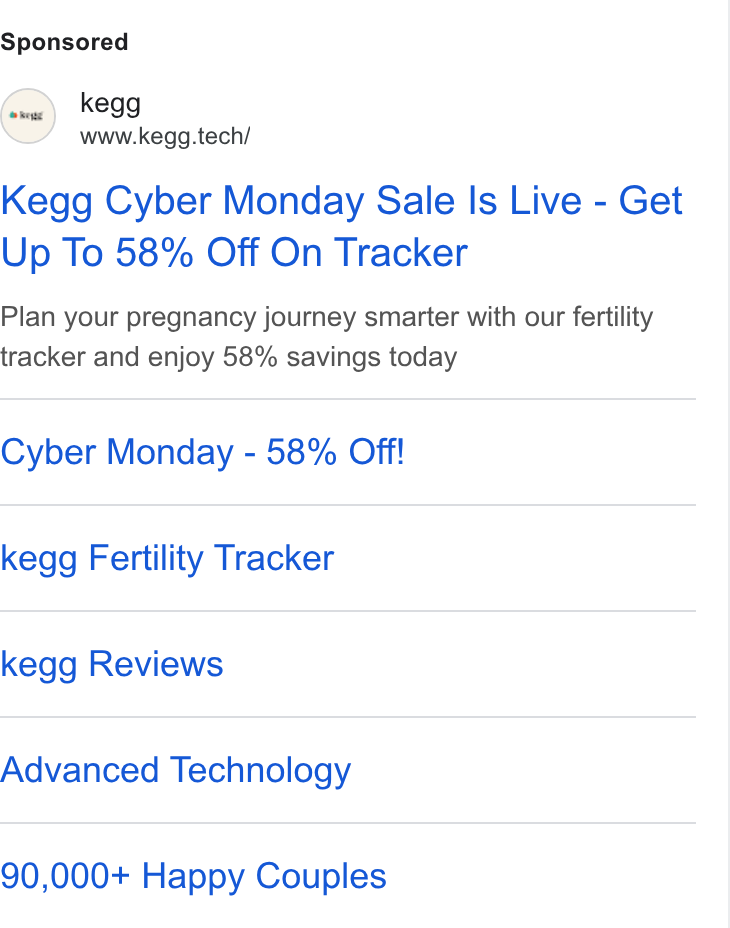Viewport: 730px width, 928px height.
Task: Click 'tracker and enjoy 58% savings today' text
Action: (229, 357)
